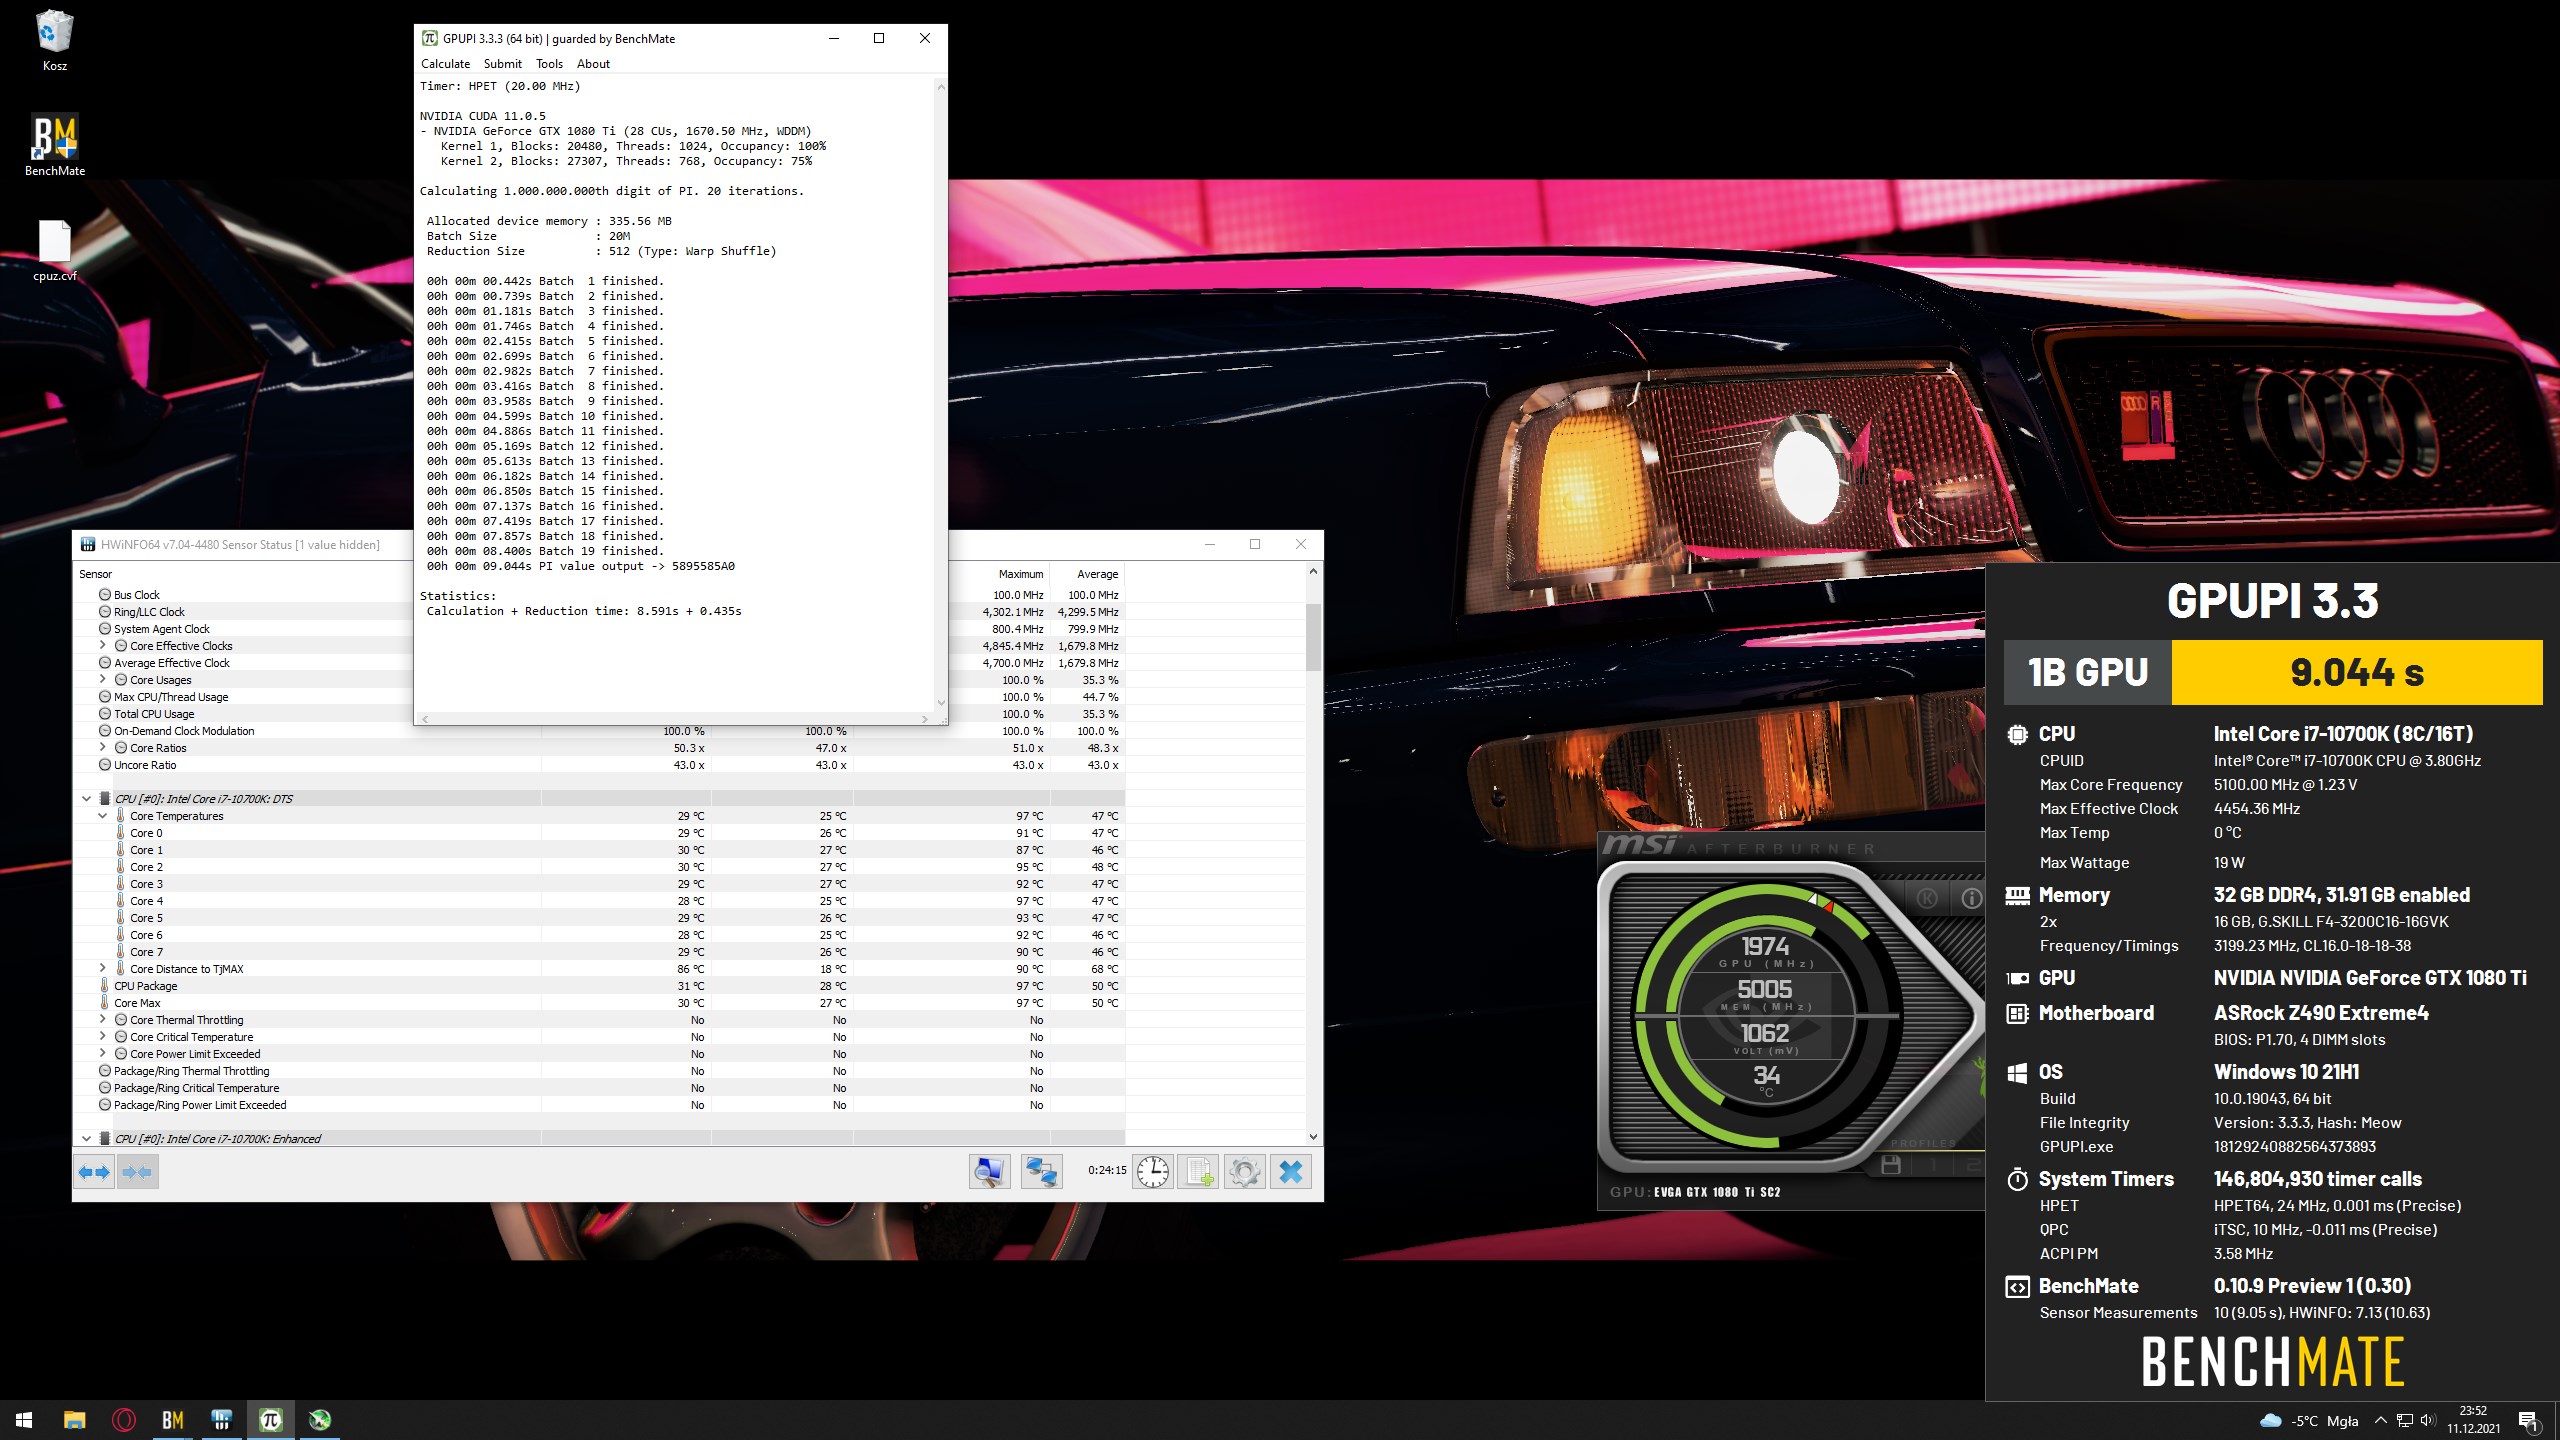The width and height of the screenshot is (2560, 1440).
Task: Click GPUPI horizontal scrollbar right arrow
Action: 924,719
